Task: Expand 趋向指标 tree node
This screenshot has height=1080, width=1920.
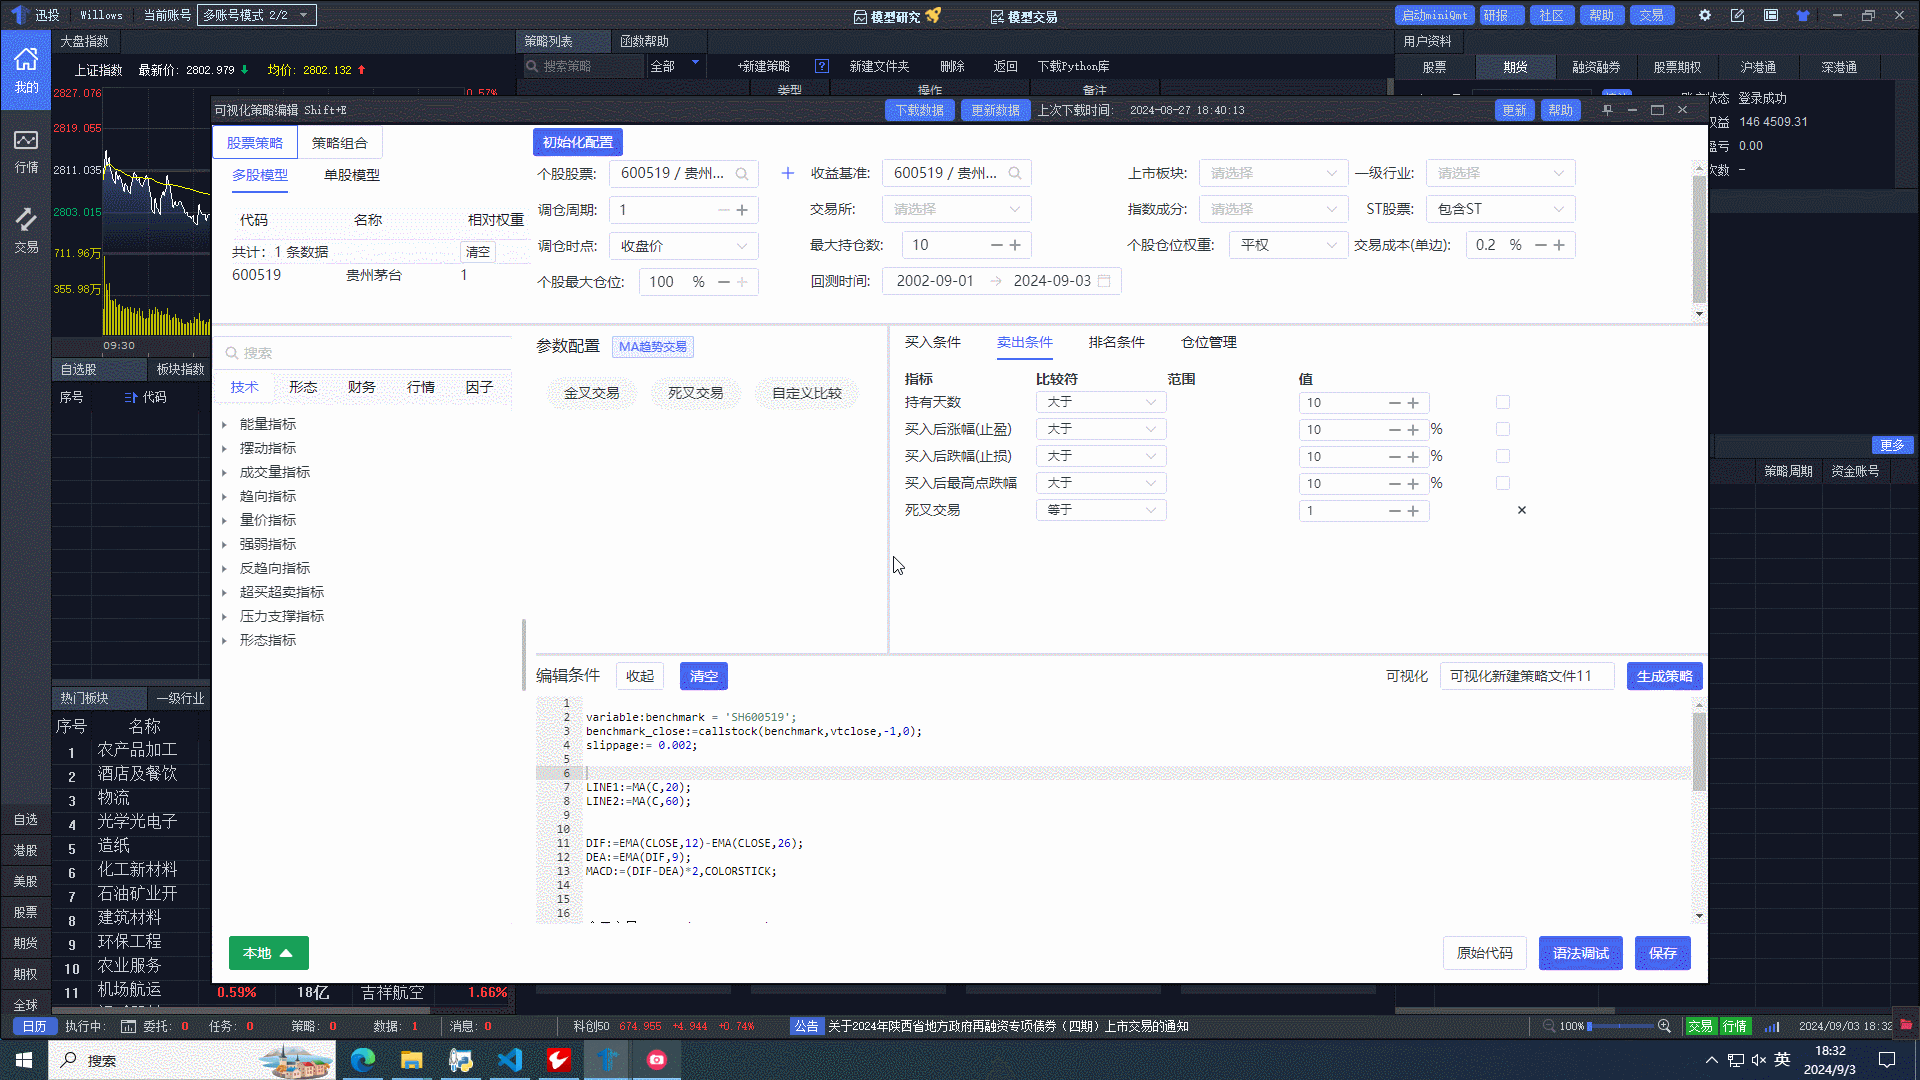Action: [225, 497]
